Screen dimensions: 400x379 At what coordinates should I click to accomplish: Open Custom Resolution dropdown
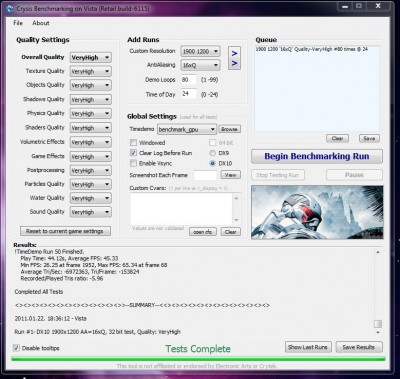point(200,51)
